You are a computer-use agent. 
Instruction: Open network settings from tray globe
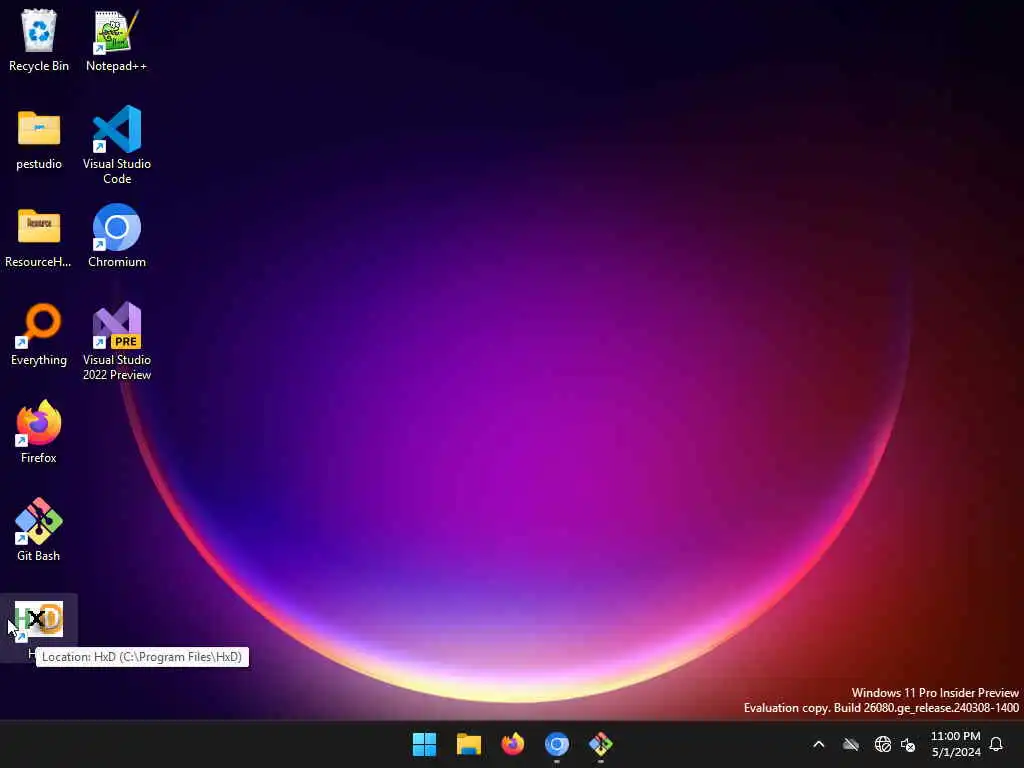(x=882, y=744)
